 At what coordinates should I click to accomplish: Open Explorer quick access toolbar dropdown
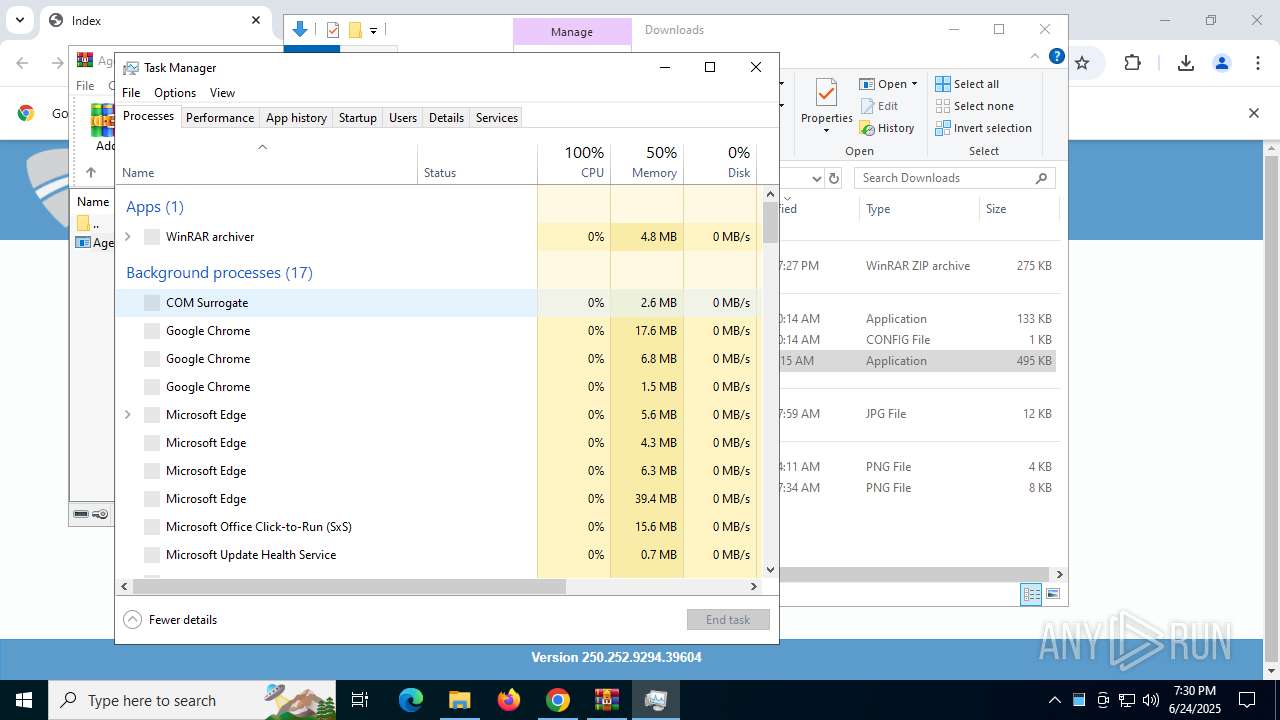click(x=373, y=31)
